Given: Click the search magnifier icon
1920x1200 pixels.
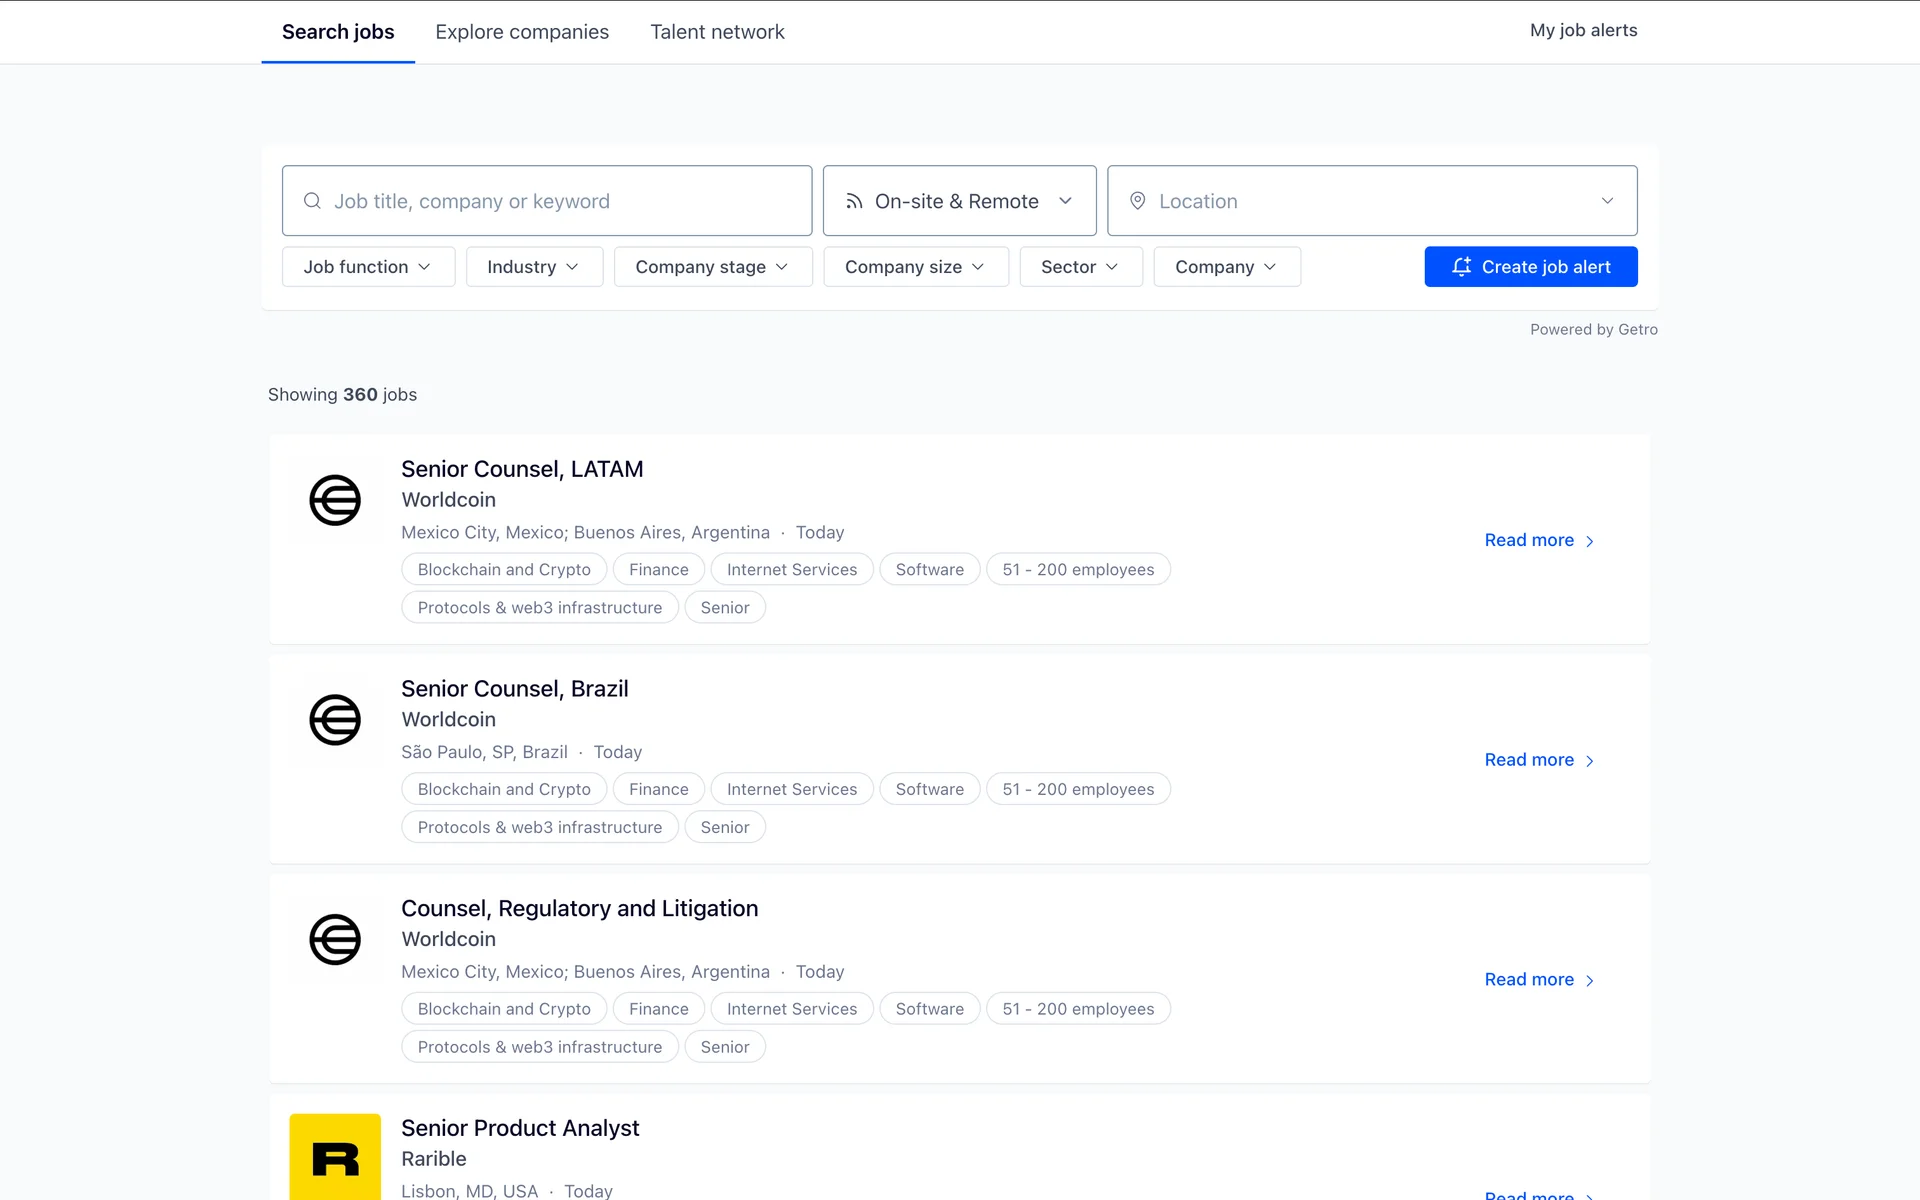Looking at the screenshot, I should click(312, 201).
